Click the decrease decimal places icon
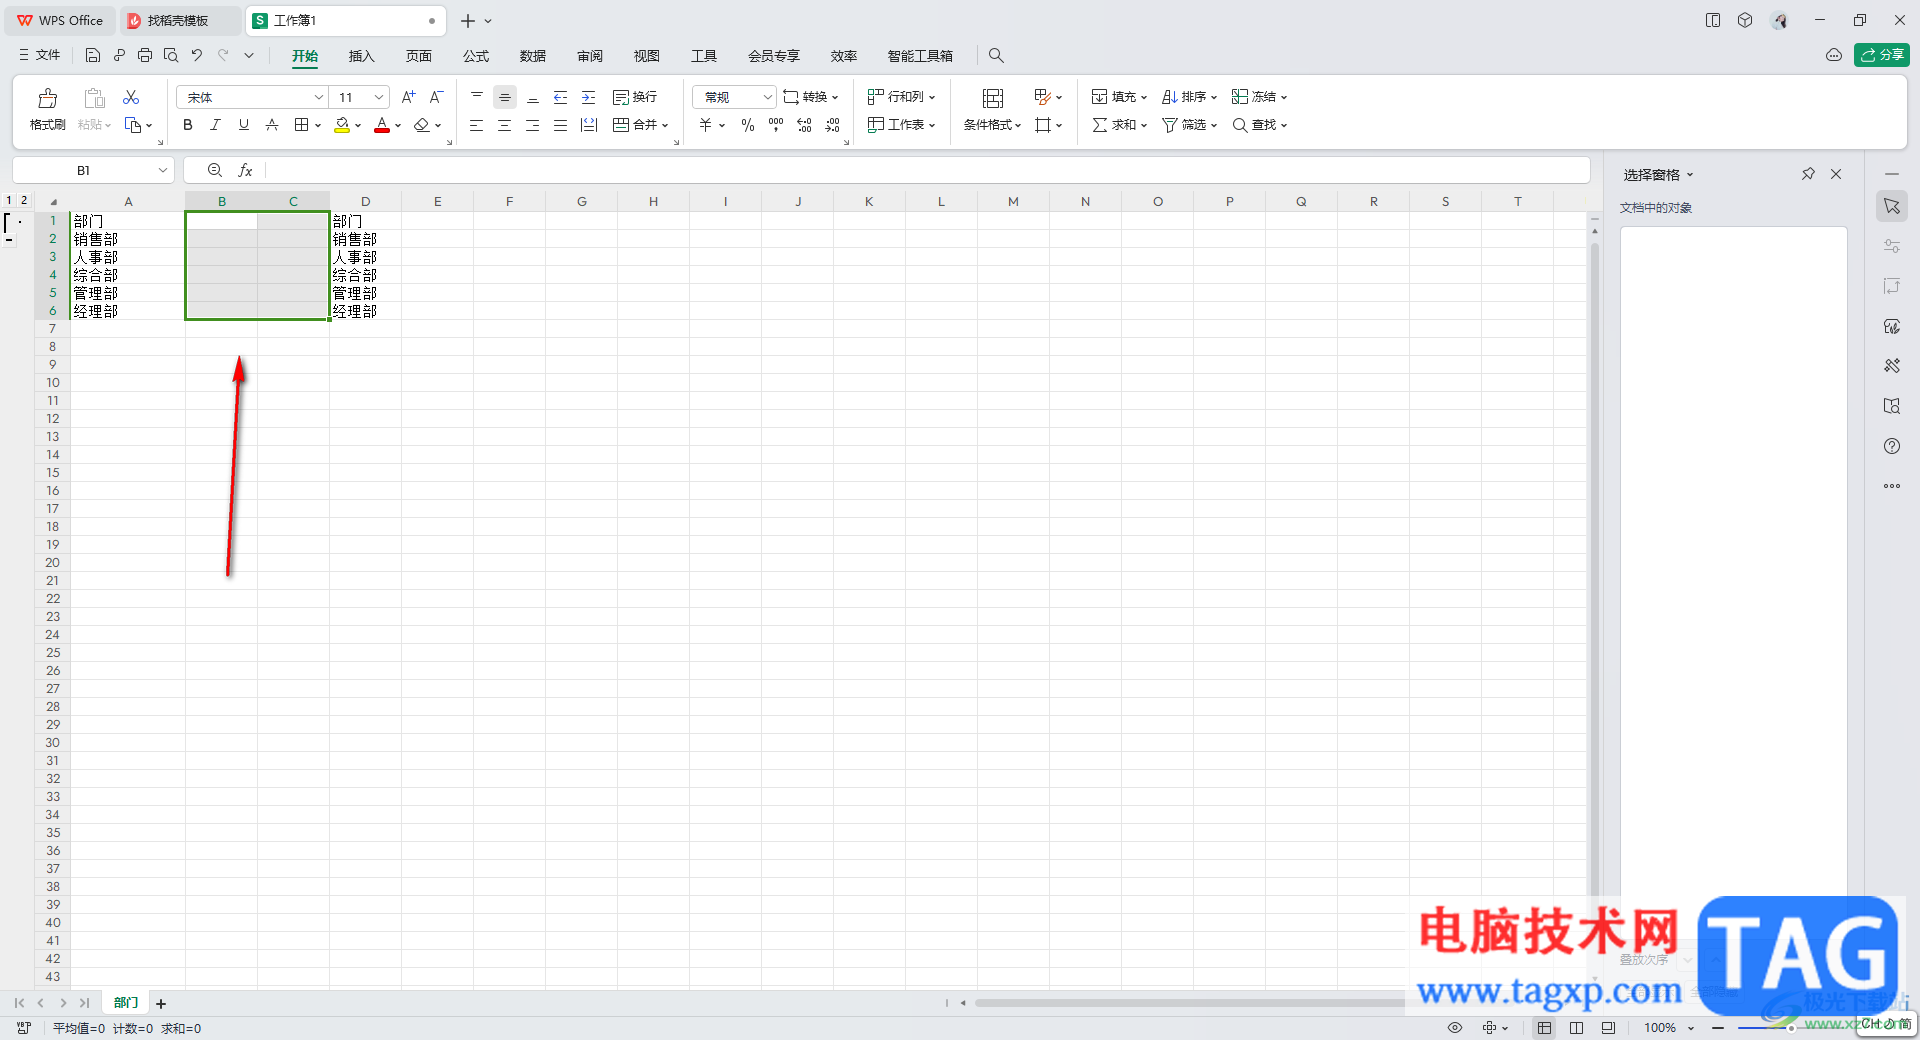Screen dimensions: 1920x1040 (x=832, y=125)
